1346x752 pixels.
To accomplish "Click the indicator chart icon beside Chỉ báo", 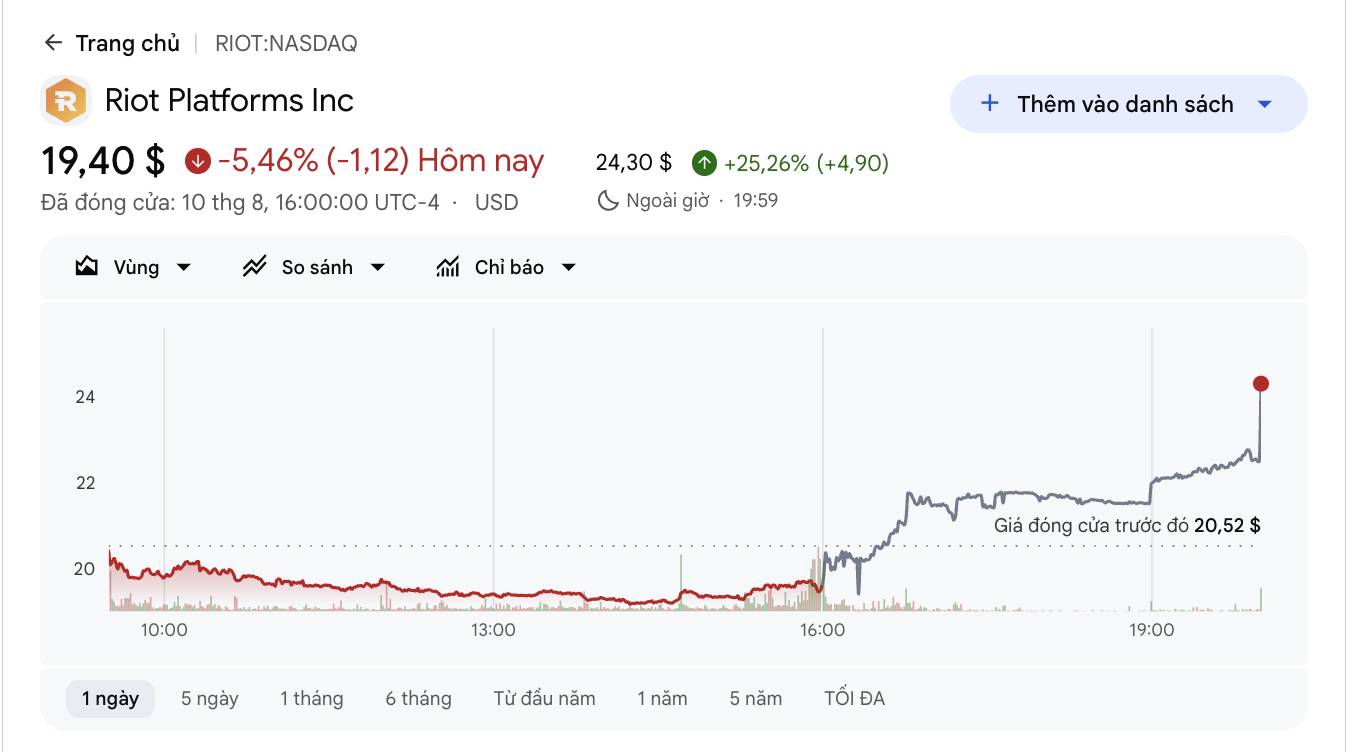I will (448, 267).
